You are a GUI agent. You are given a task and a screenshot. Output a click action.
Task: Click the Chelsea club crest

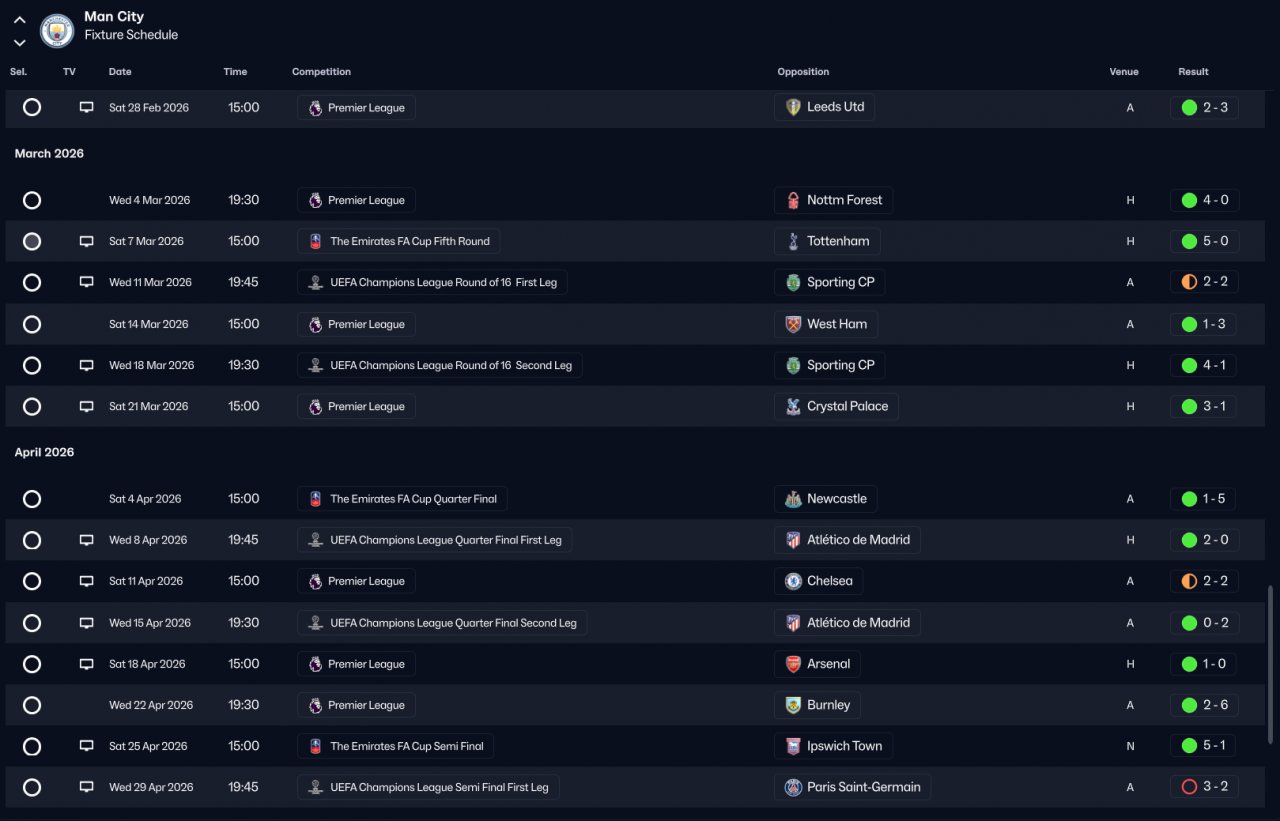(793, 581)
